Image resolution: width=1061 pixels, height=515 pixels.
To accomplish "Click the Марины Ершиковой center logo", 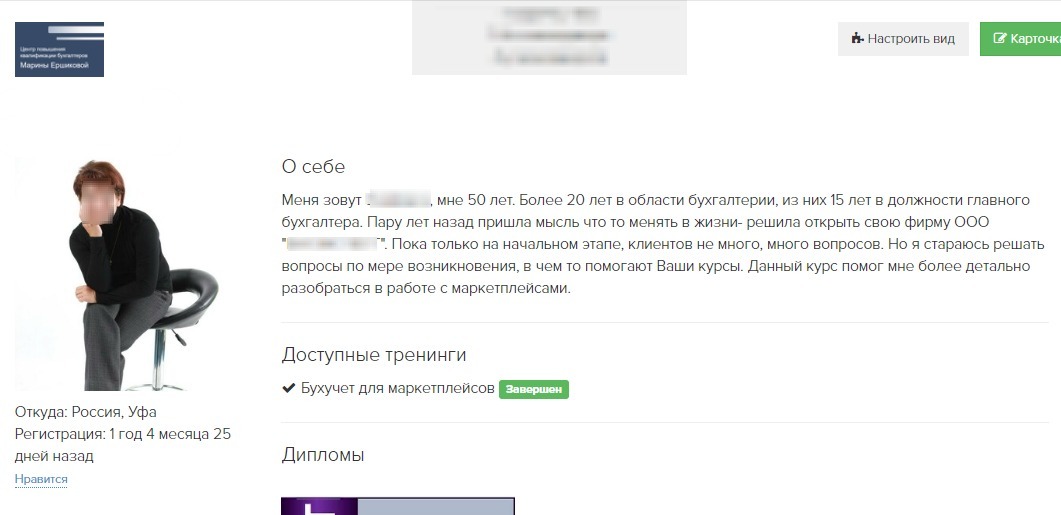I will coord(60,49).
